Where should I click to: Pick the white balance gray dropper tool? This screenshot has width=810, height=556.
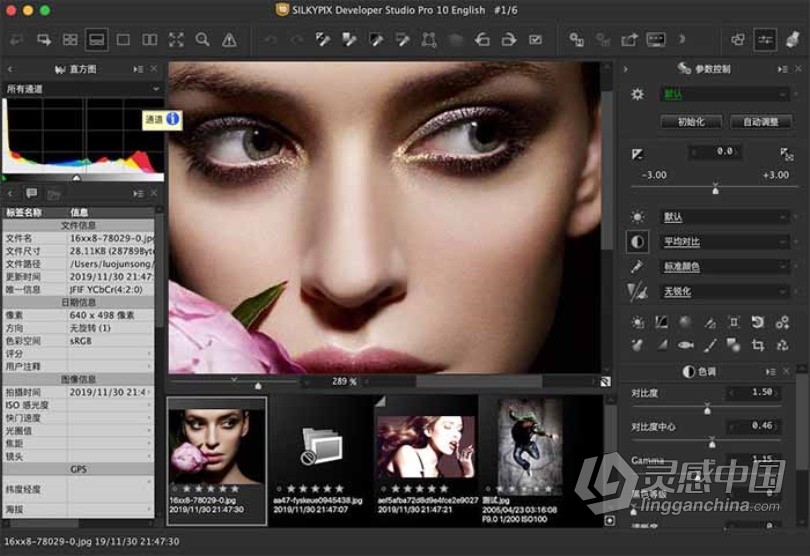[x=323, y=40]
